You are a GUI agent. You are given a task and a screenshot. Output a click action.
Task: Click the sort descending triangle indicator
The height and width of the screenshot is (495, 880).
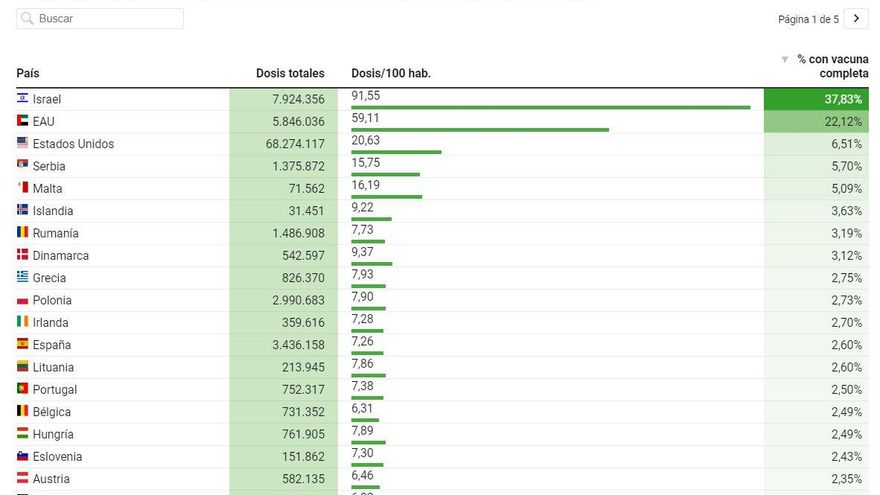785,60
